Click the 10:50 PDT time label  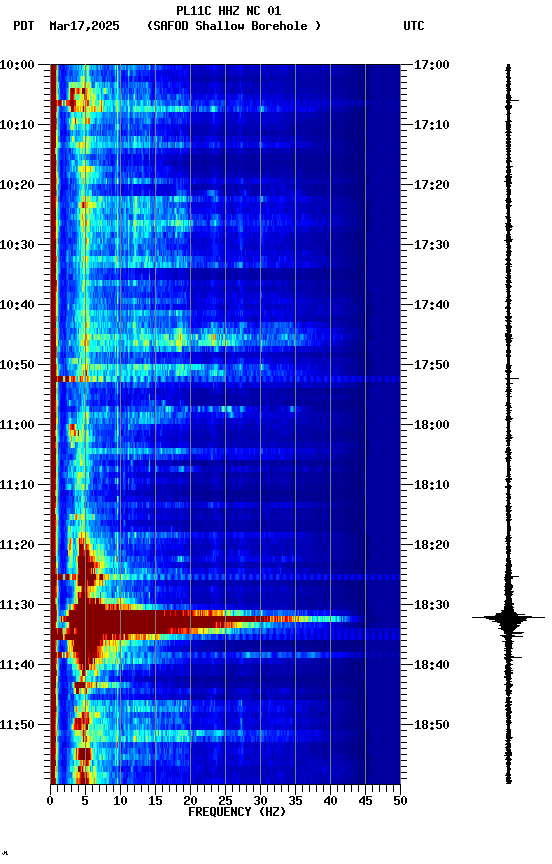pos(17,365)
